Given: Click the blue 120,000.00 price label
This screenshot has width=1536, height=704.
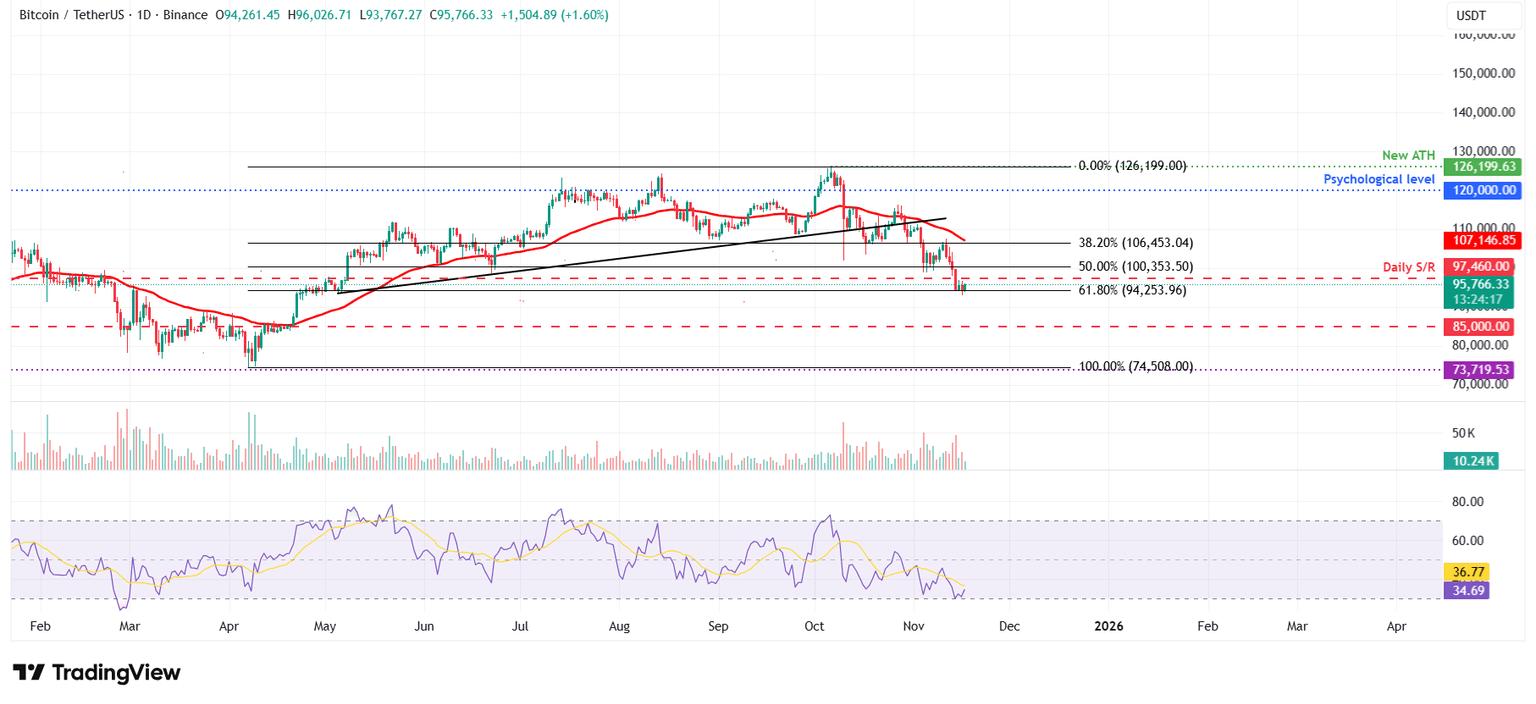Looking at the screenshot, I should coord(1479,190).
